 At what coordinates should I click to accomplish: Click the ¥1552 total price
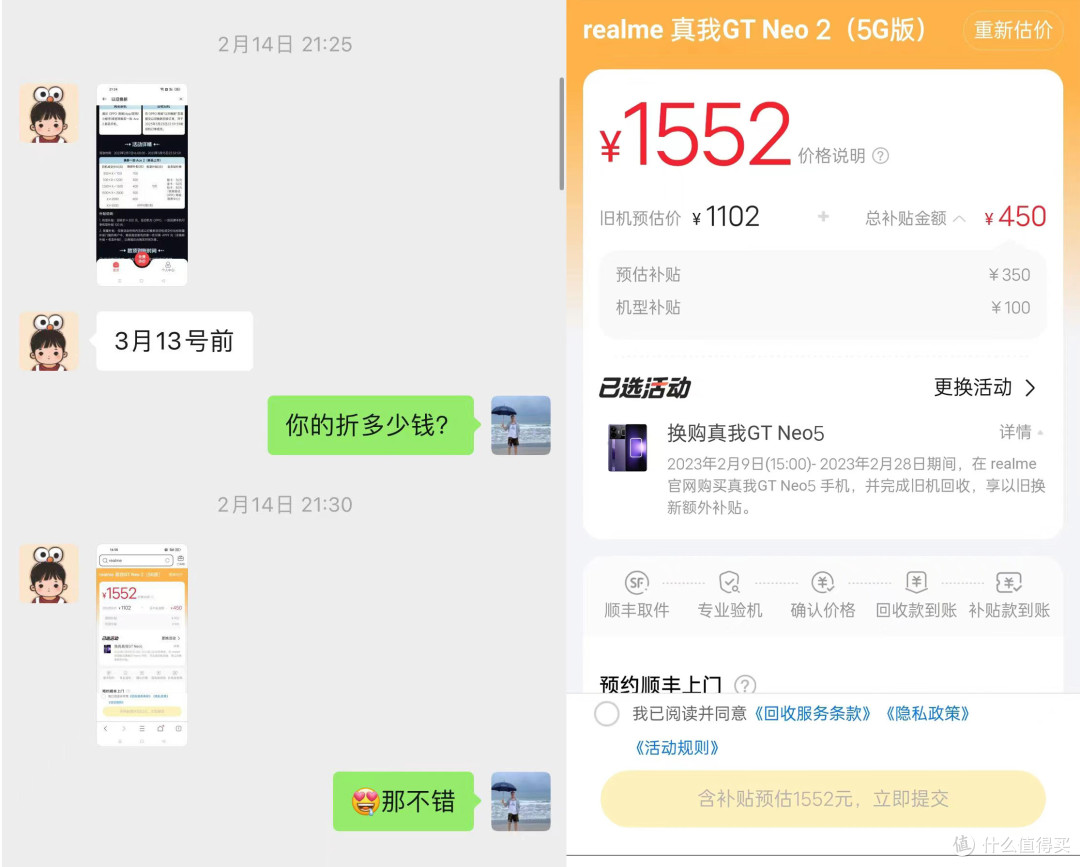click(x=696, y=135)
